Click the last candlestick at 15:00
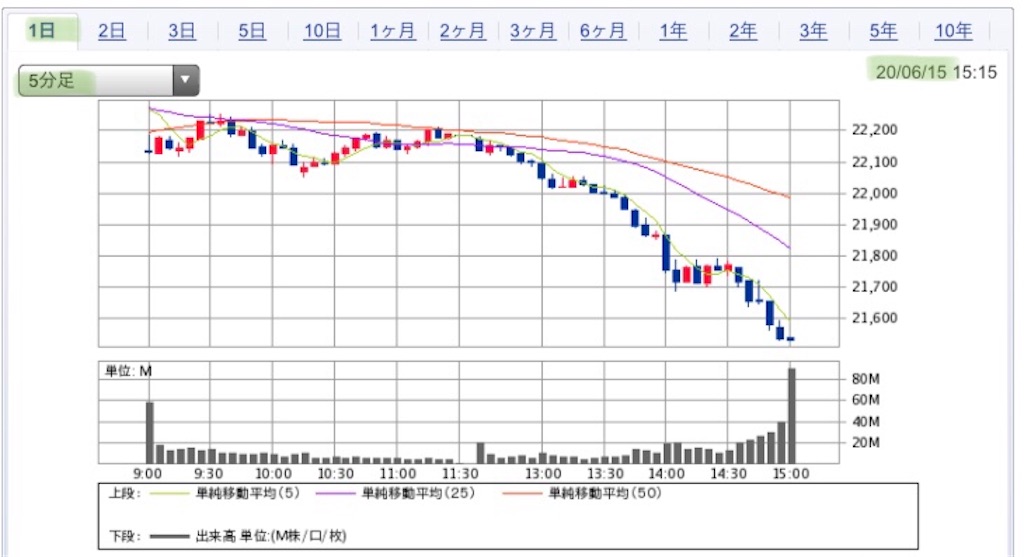1024x557 pixels. [x=791, y=339]
